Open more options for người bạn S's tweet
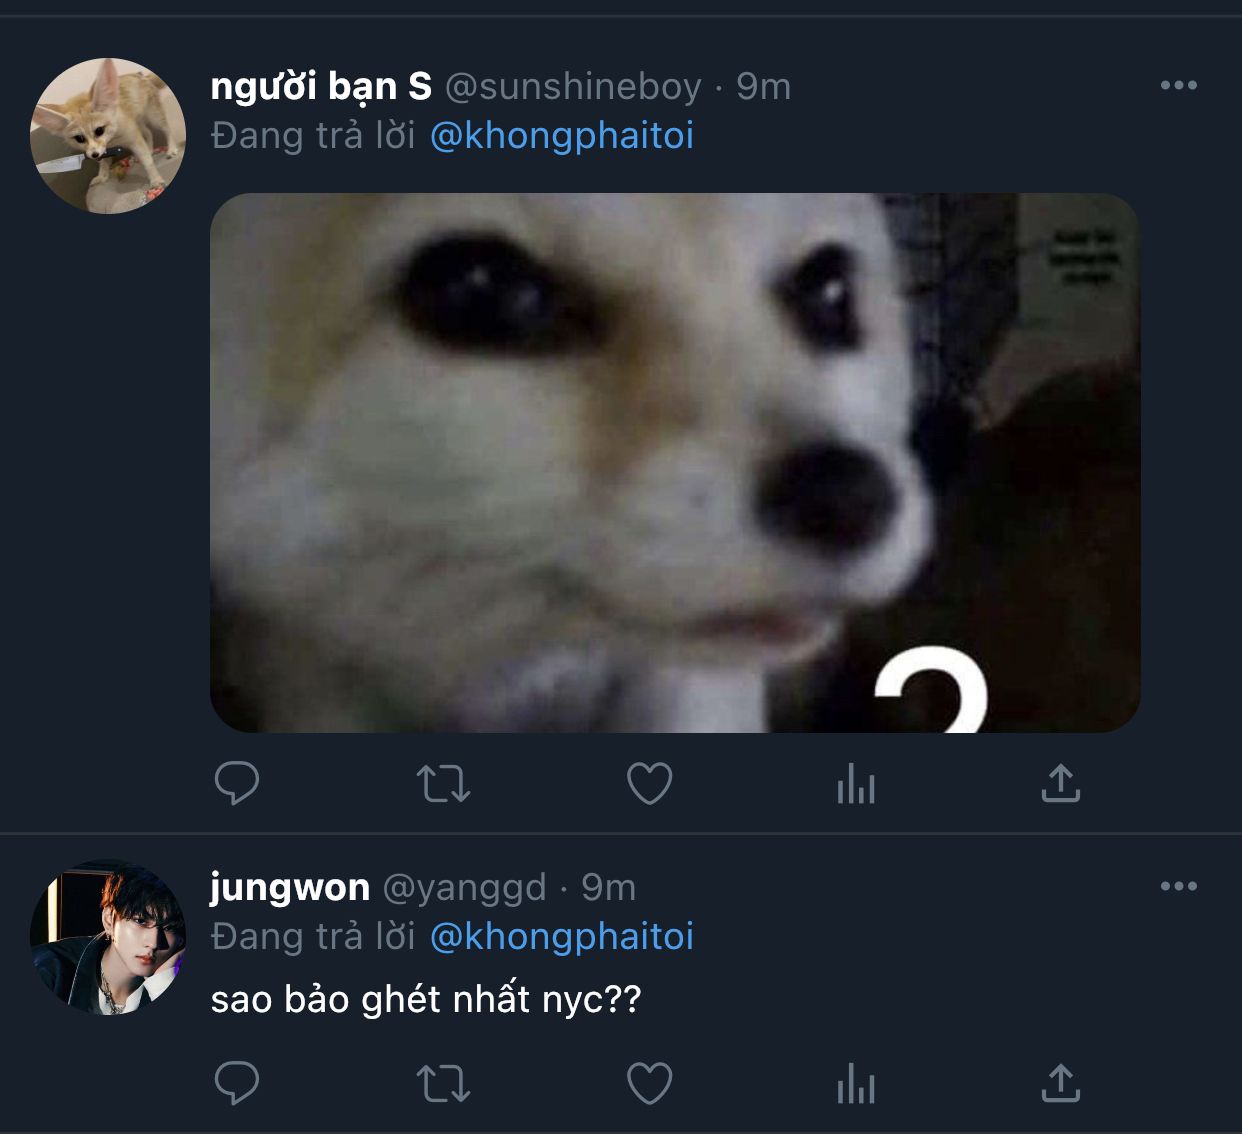This screenshot has width=1242, height=1134. pyautogui.click(x=1178, y=86)
